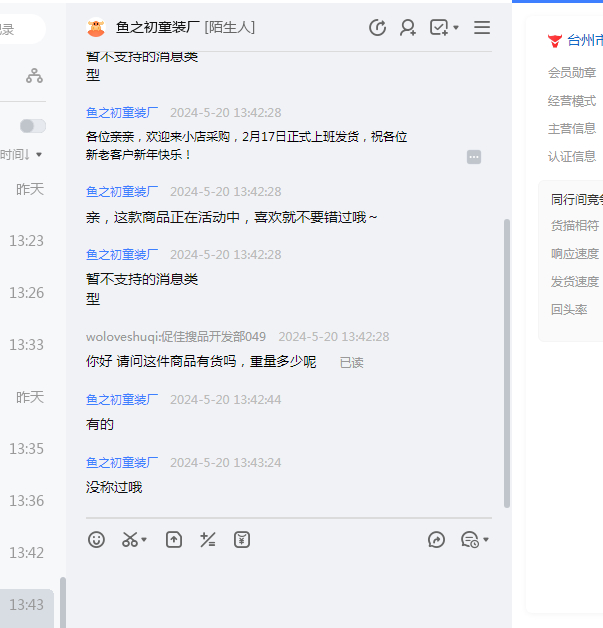Click the add contact icon in header
The image size is (603, 628).
408,28
